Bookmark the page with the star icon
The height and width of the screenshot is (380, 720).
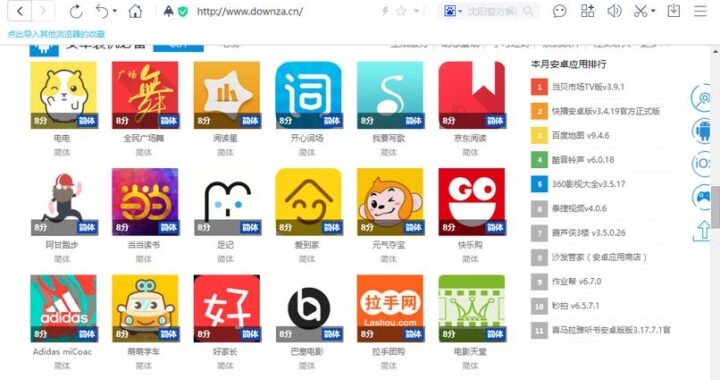click(x=401, y=11)
